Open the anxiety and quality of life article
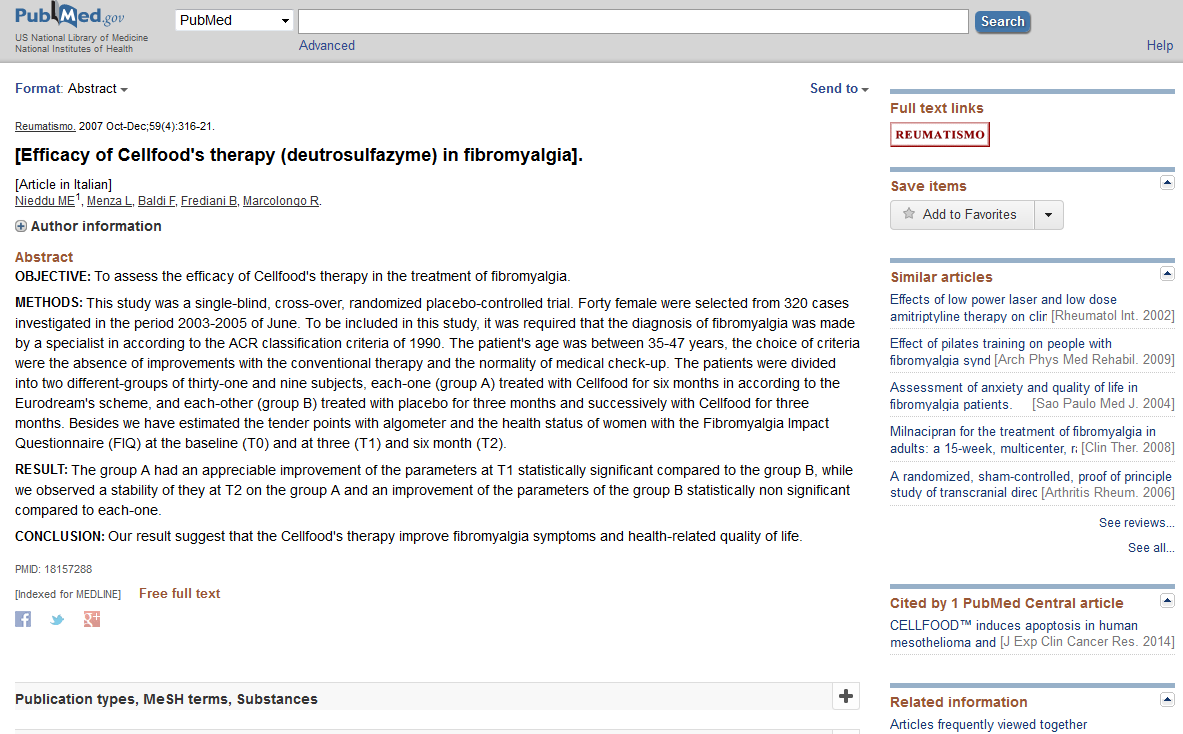 click(x=1014, y=395)
